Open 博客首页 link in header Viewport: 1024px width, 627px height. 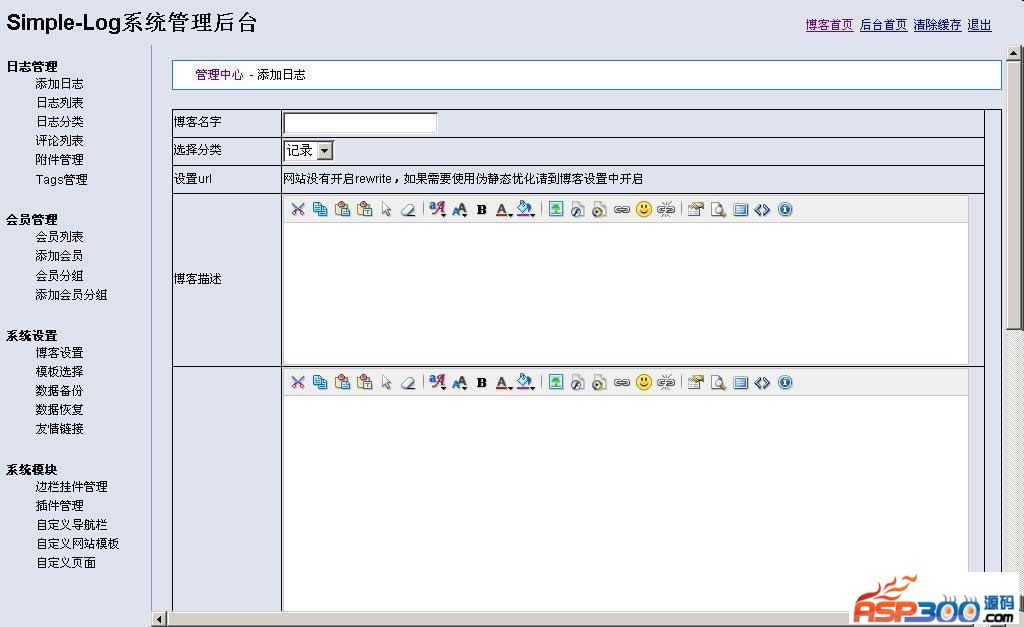click(x=829, y=25)
